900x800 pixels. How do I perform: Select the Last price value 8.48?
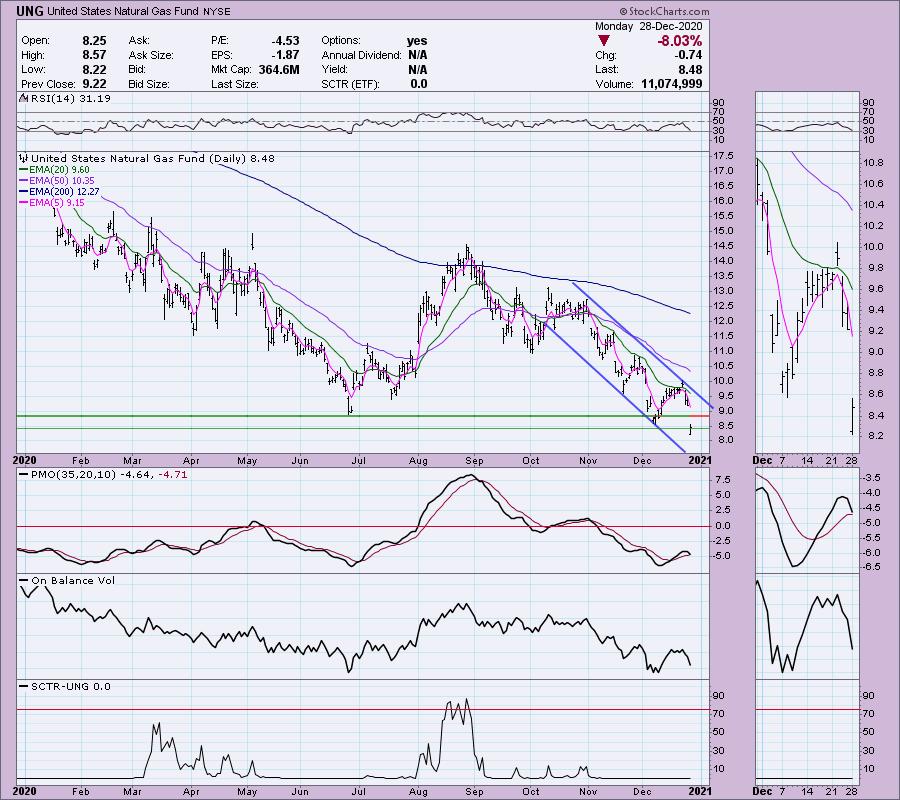[x=690, y=69]
